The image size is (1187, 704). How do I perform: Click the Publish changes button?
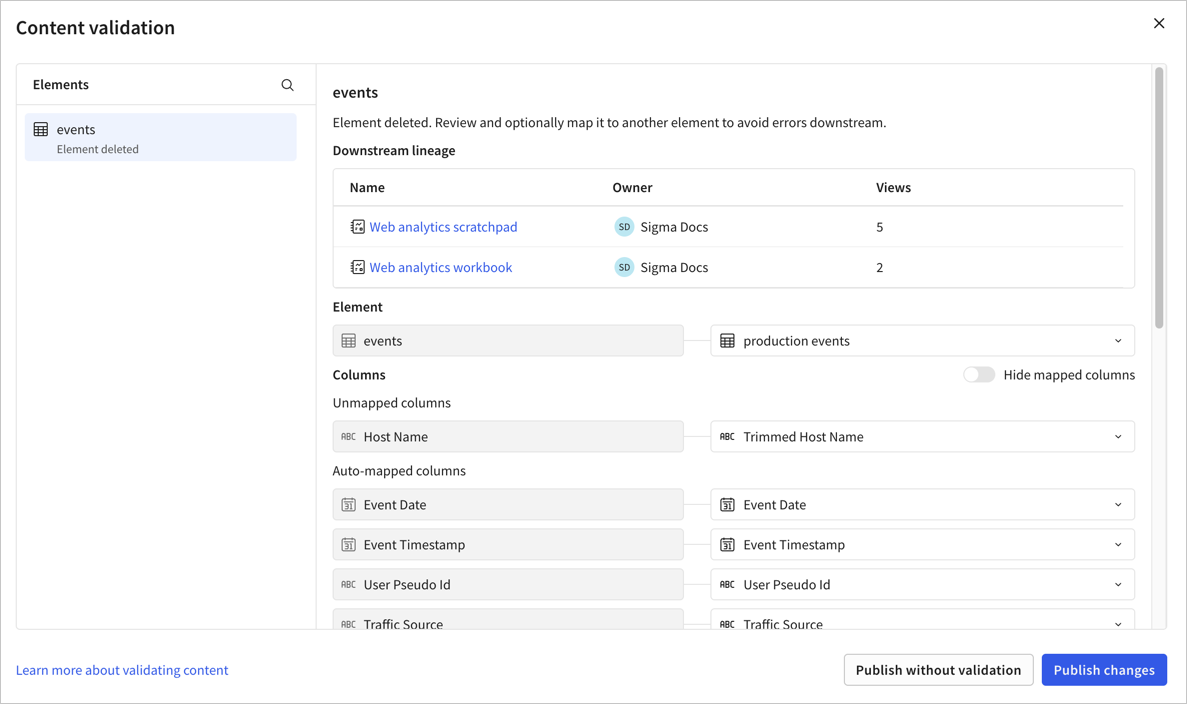click(x=1104, y=670)
